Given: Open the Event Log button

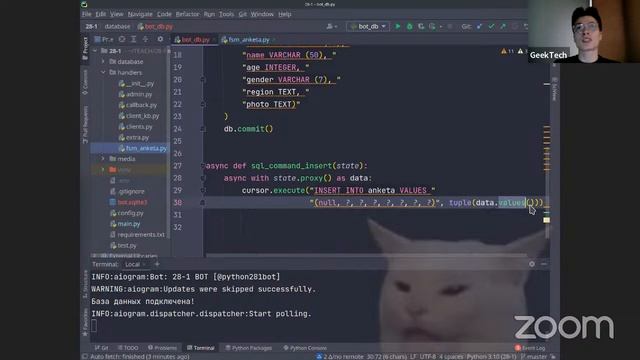Looking at the screenshot, I should click(x=530, y=348).
